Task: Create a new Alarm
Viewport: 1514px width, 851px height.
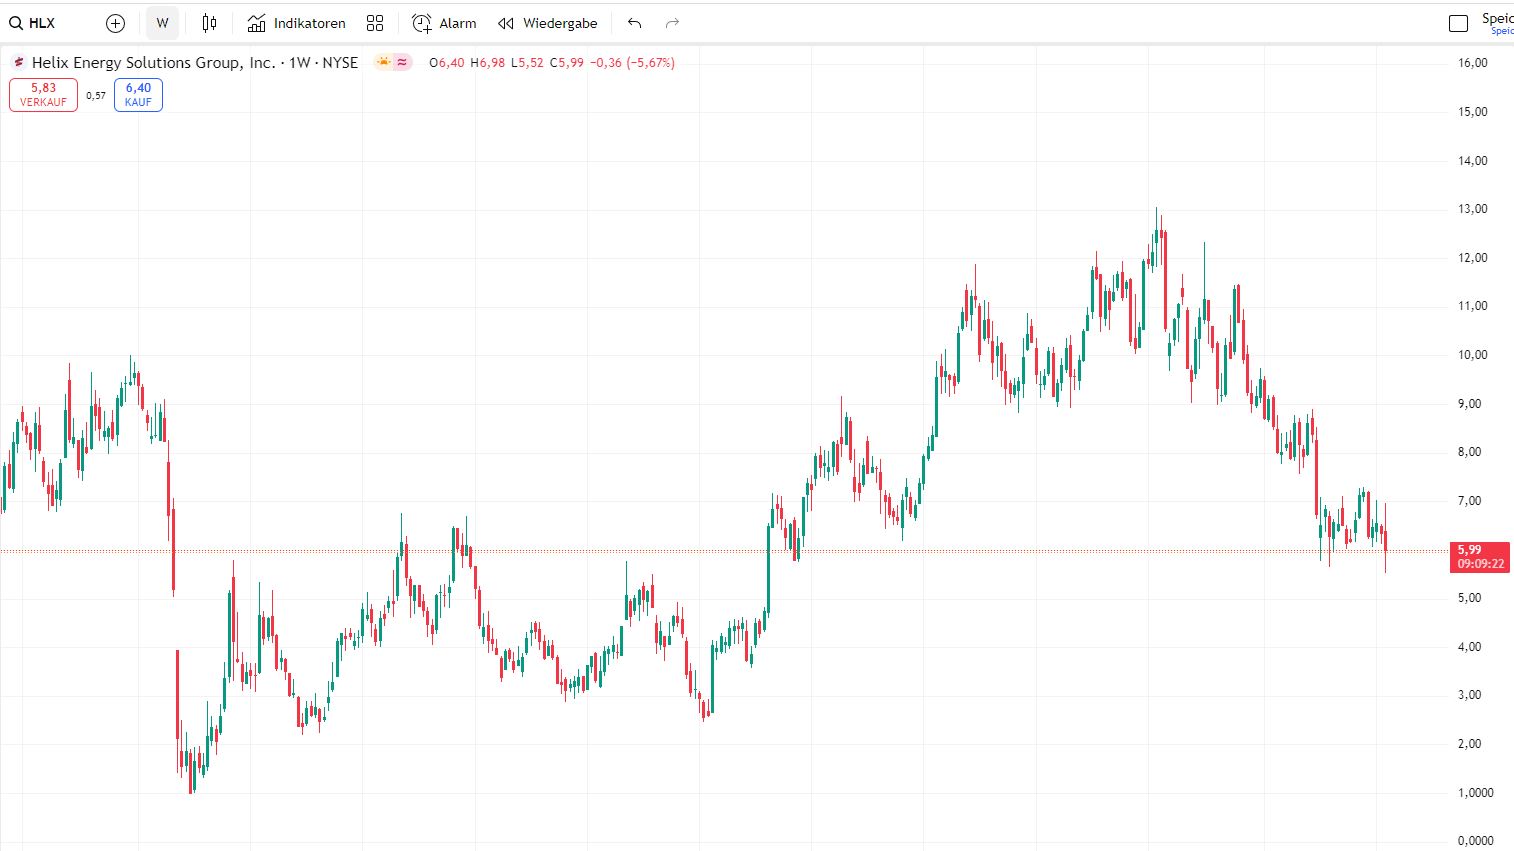Action: click(x=445, y=23)
